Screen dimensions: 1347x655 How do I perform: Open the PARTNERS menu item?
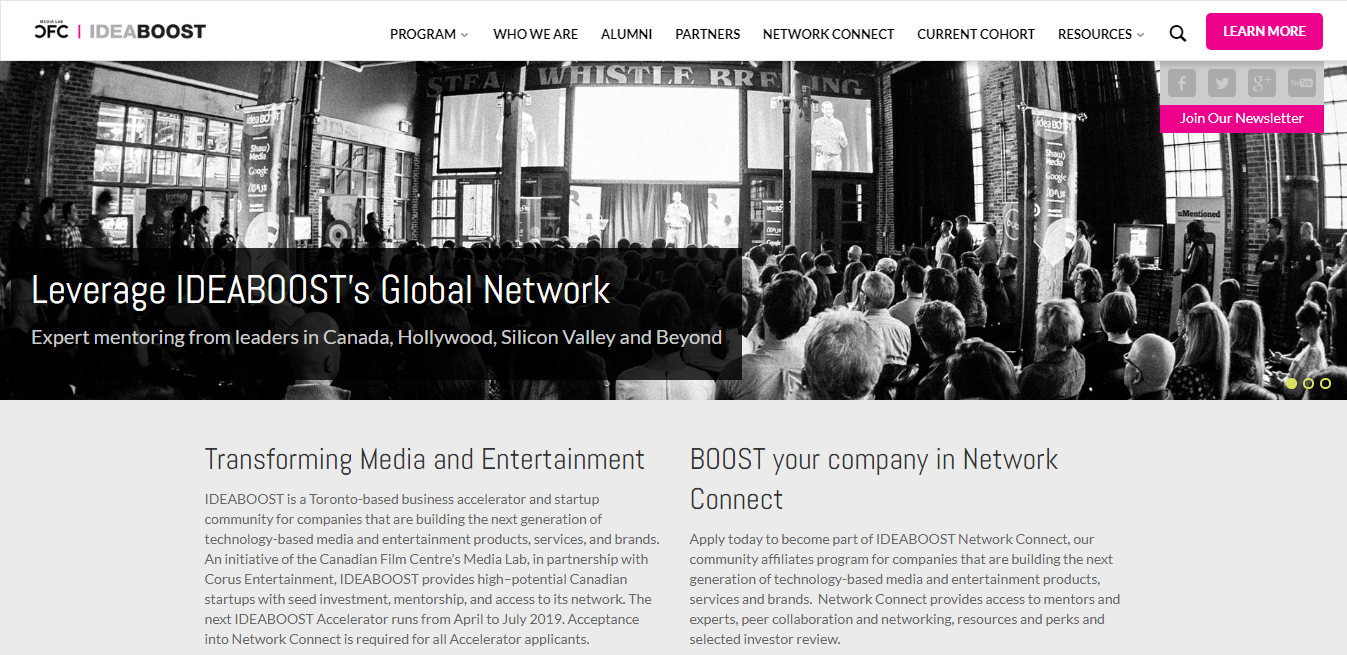[x=707, y=34]
